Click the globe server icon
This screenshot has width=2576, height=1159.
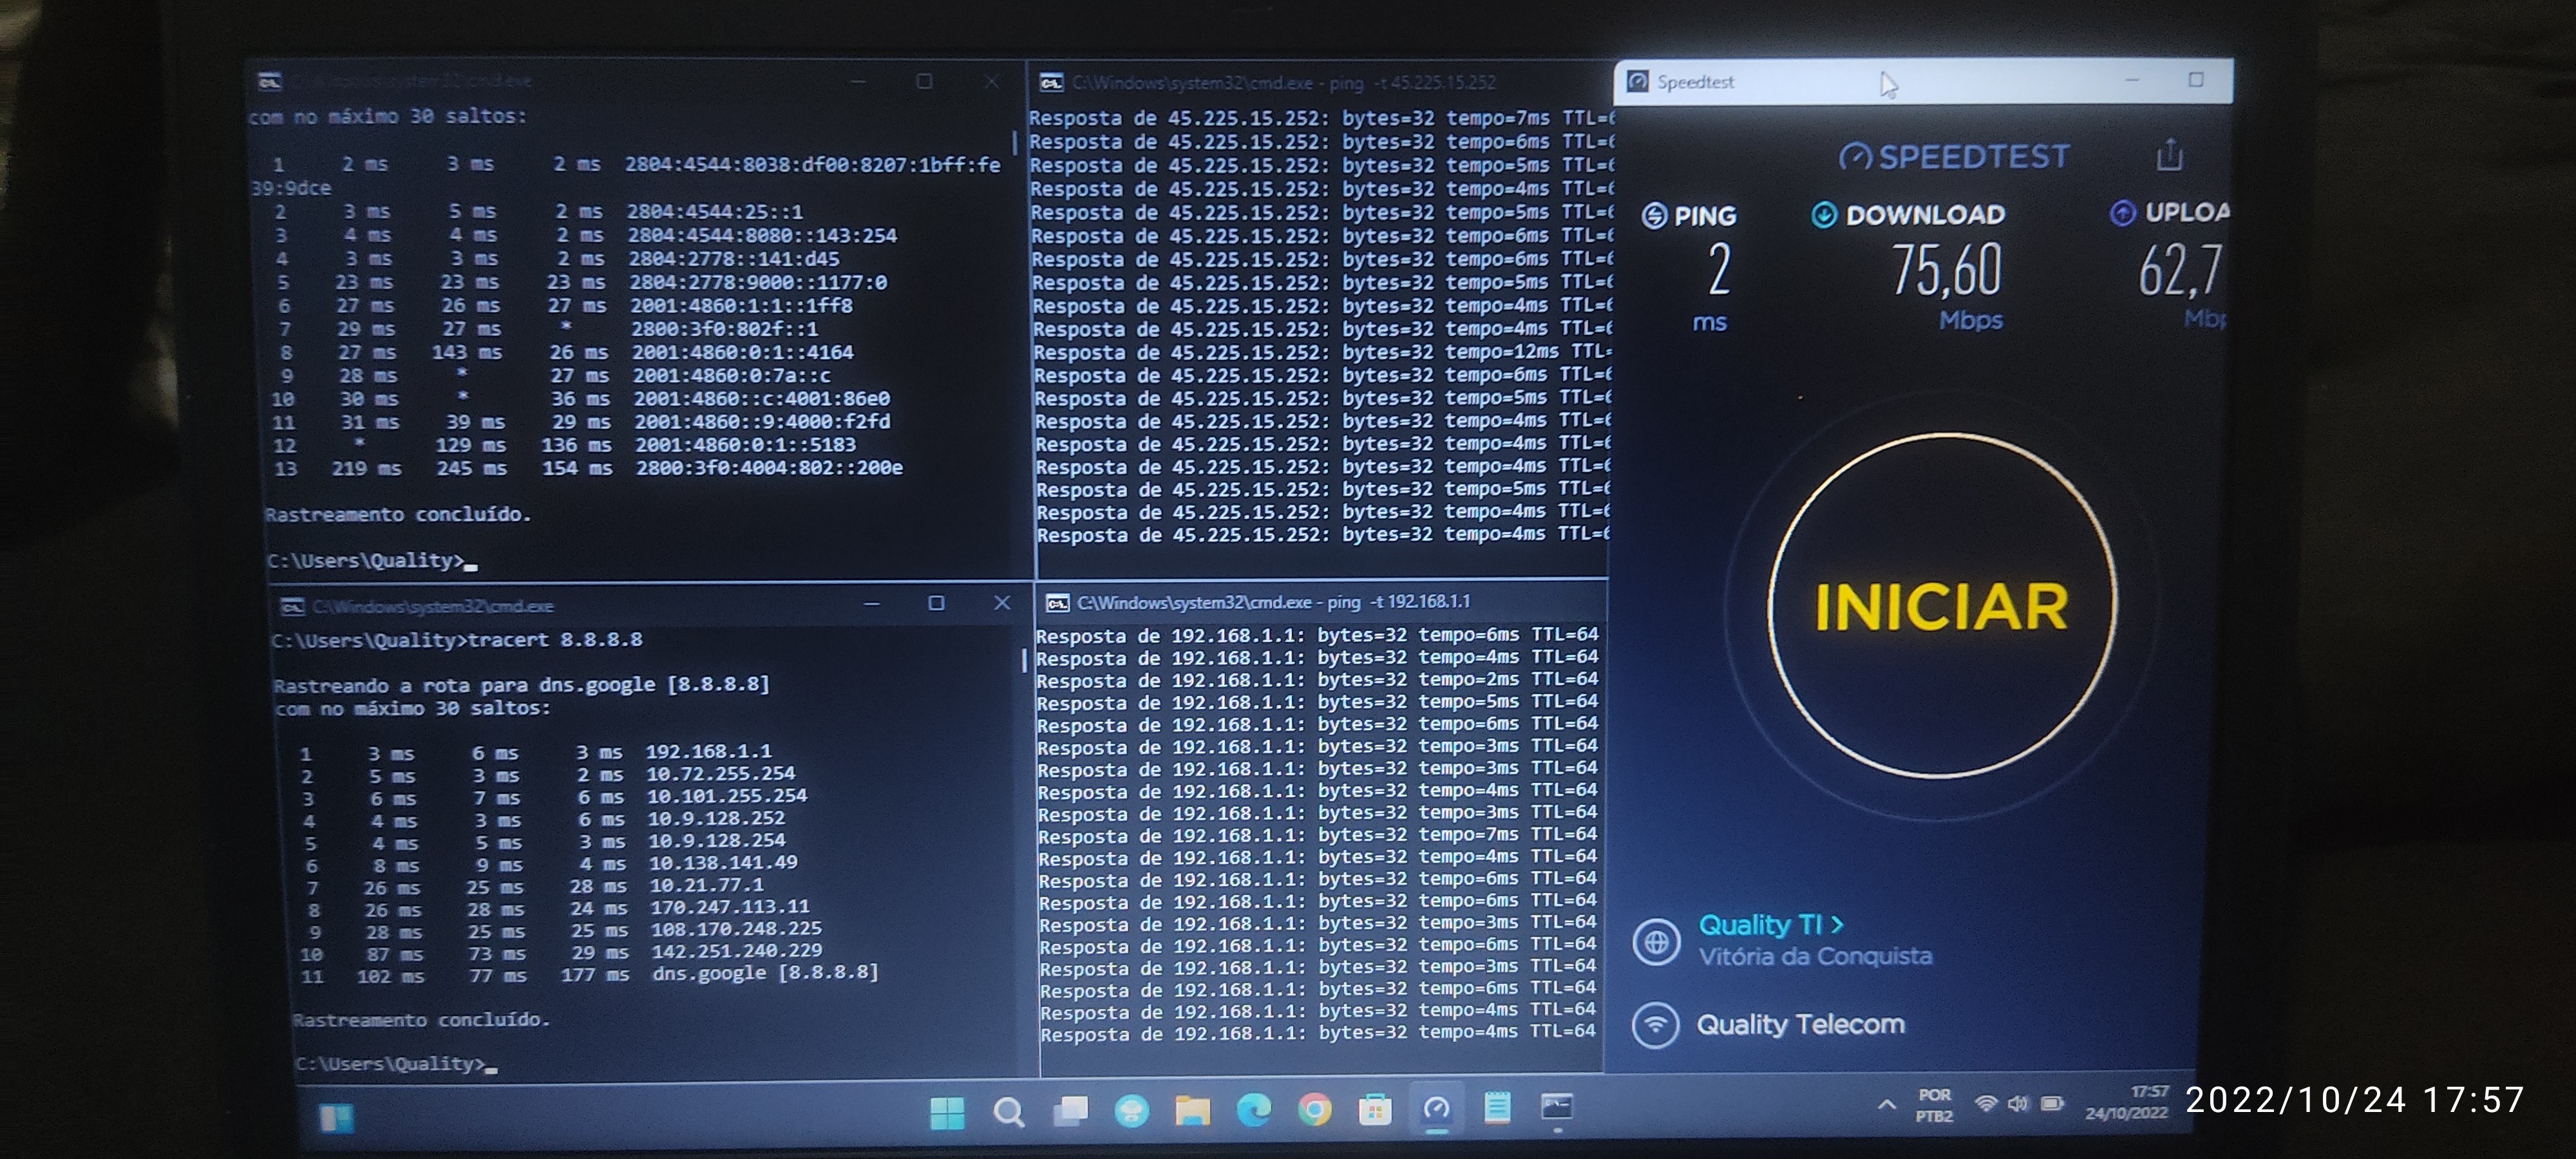tap(1656, 941)
